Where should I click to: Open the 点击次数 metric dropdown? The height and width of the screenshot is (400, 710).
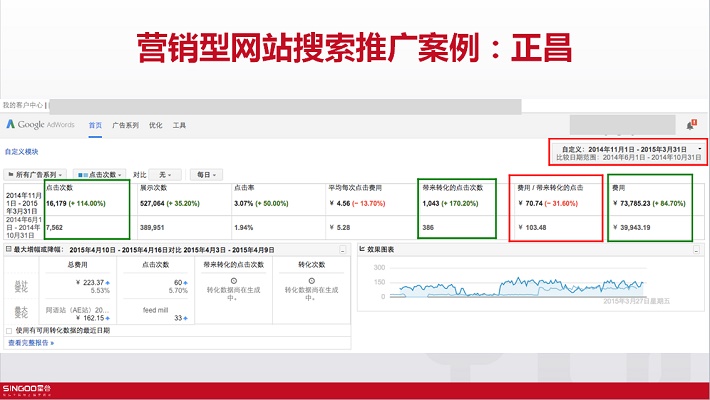pos(99,174)
